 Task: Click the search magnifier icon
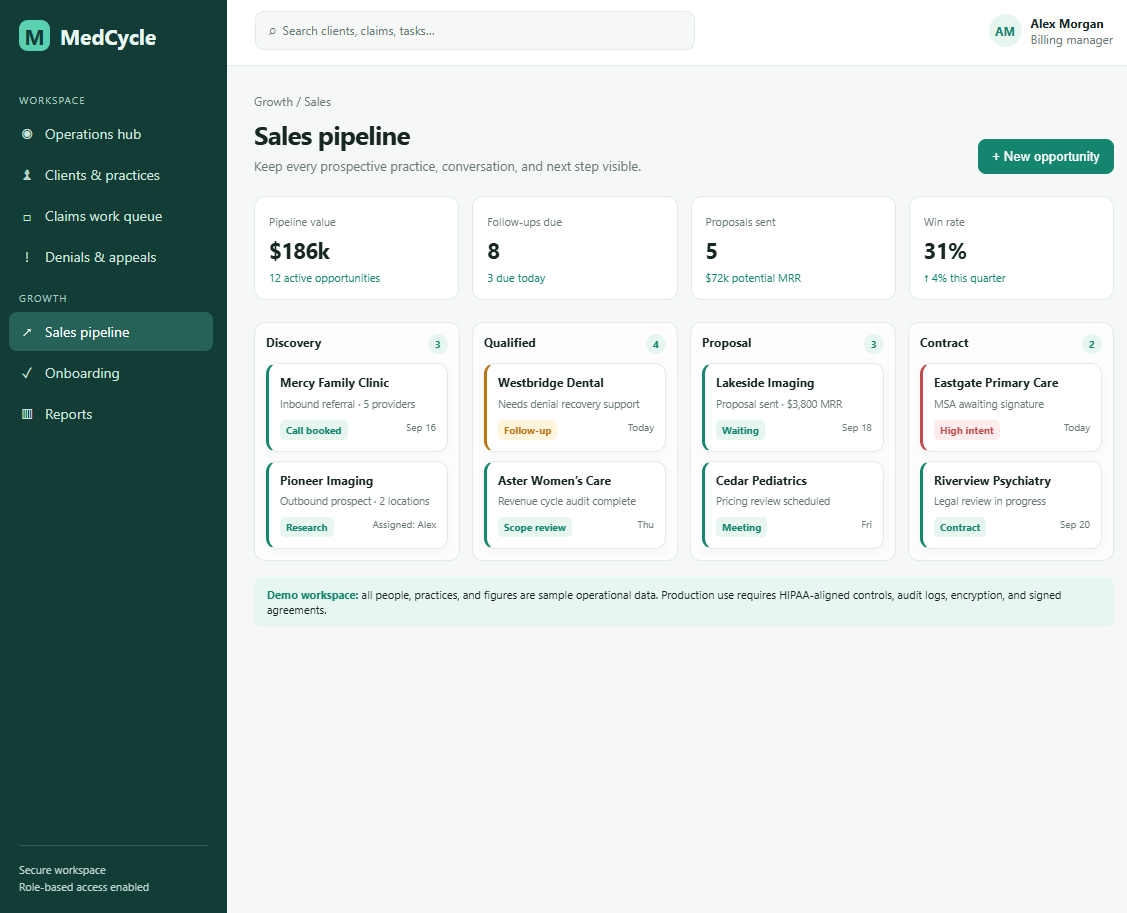(x=272, y=31)
